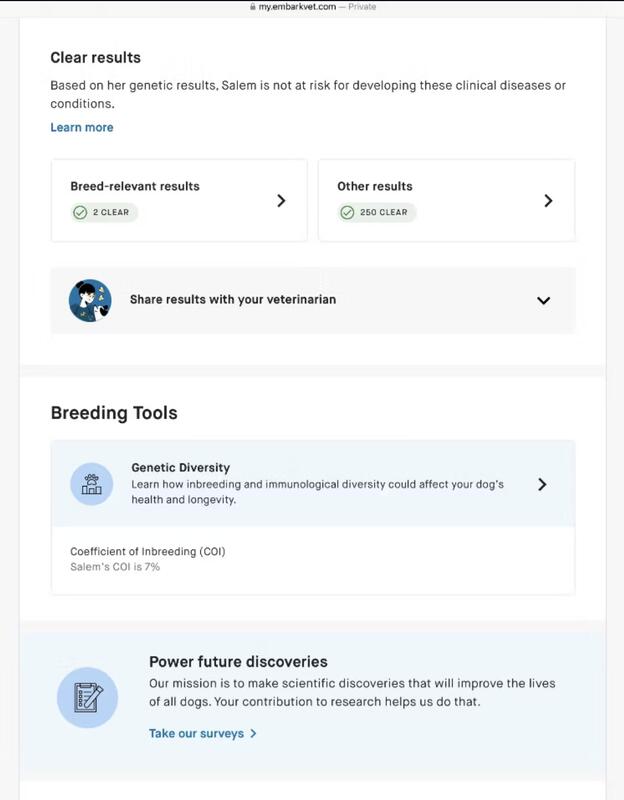Select the Breed-relevant results title
Viewport: 624px width, 800px height.
(x=135, y=186)
